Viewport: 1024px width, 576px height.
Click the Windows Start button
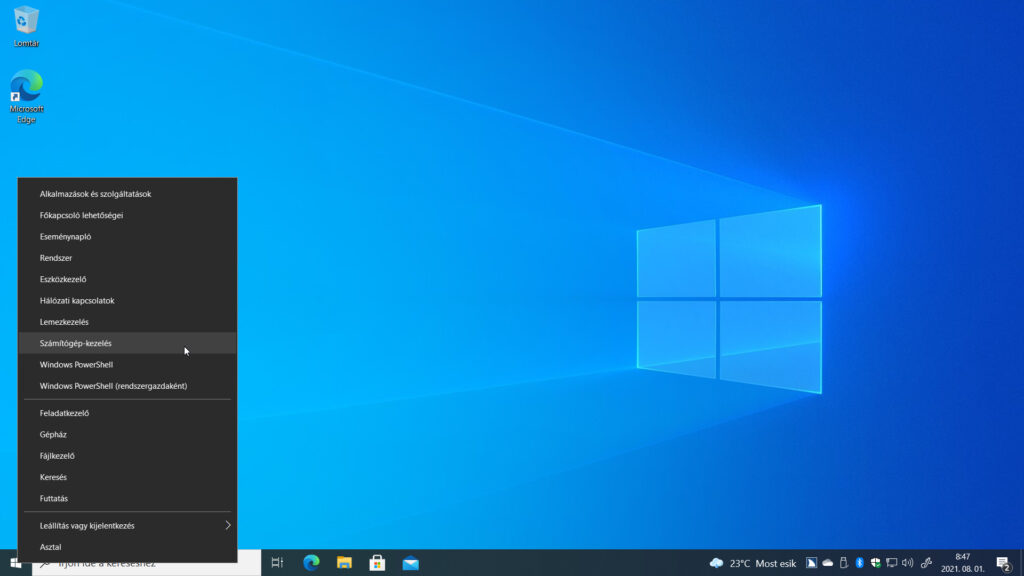pos(16,563)
